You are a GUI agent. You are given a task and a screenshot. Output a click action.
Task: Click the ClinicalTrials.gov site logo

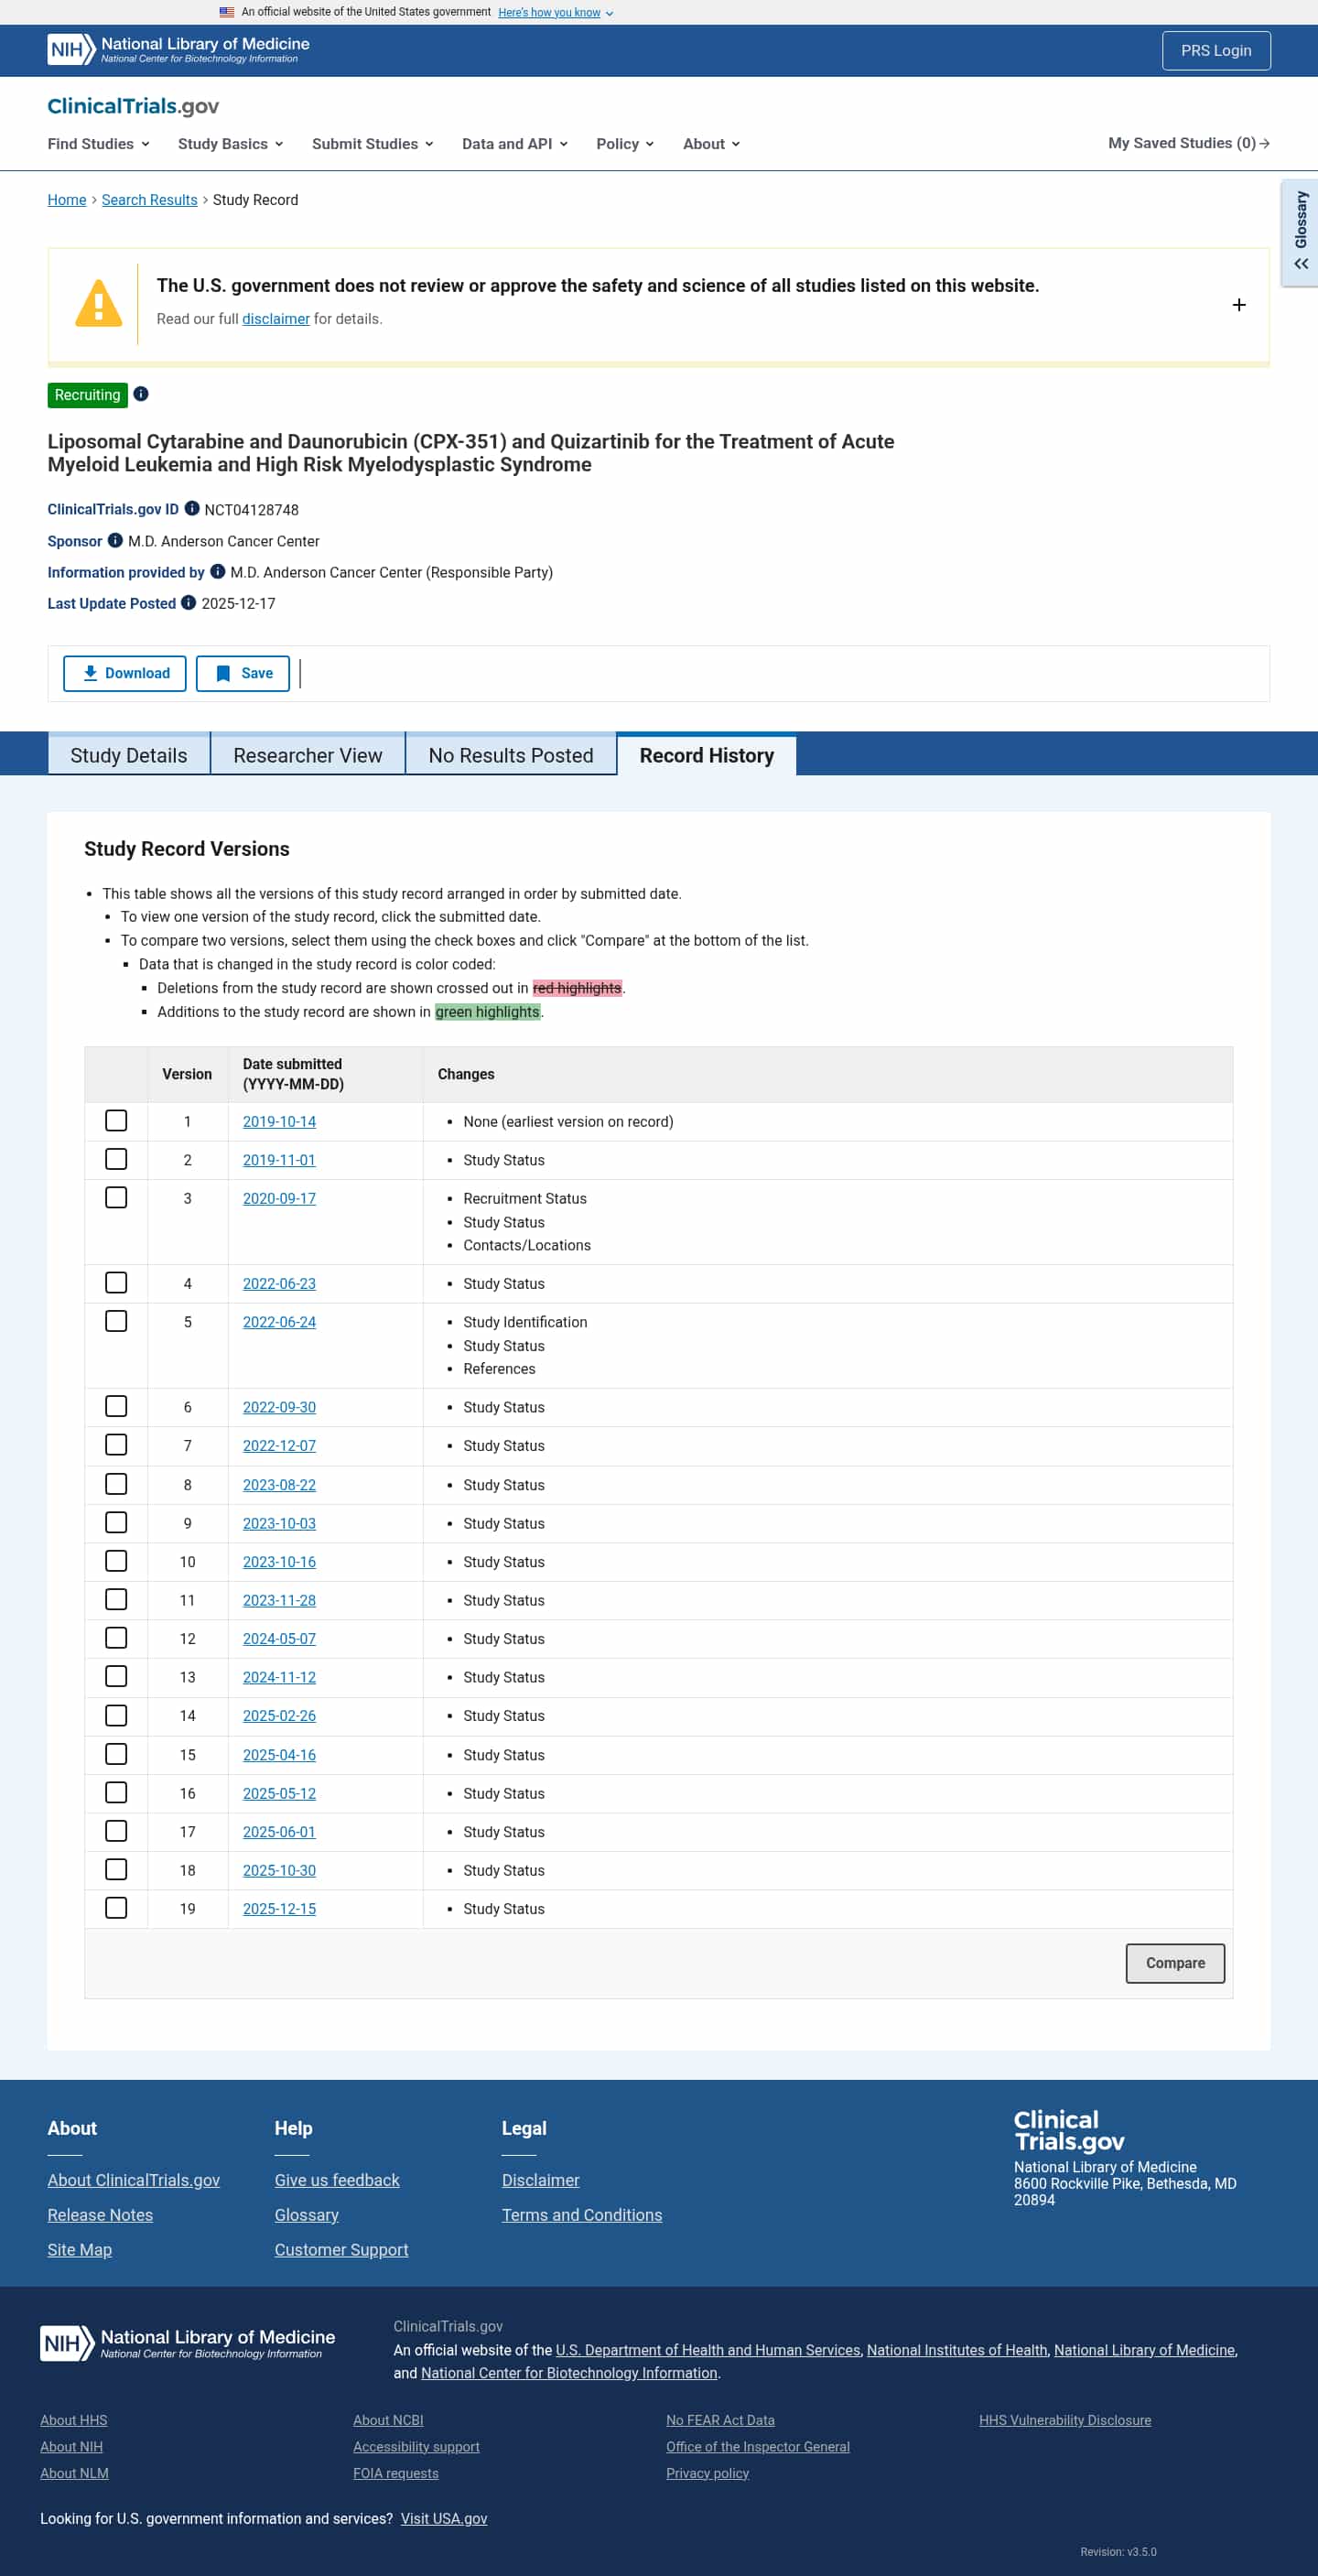point(133,106)
